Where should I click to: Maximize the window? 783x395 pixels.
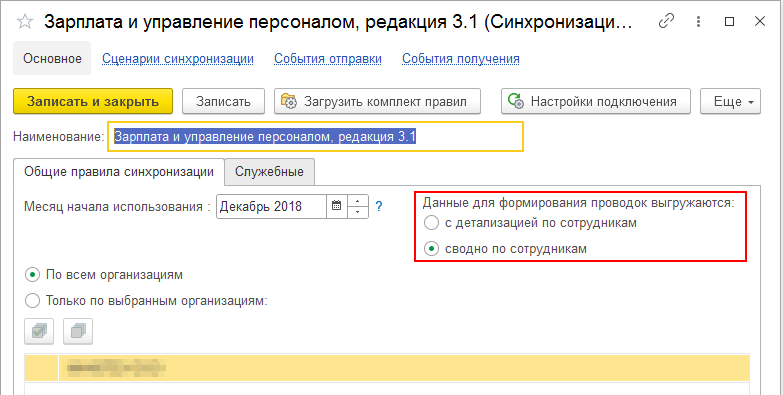tap(730, 21)
